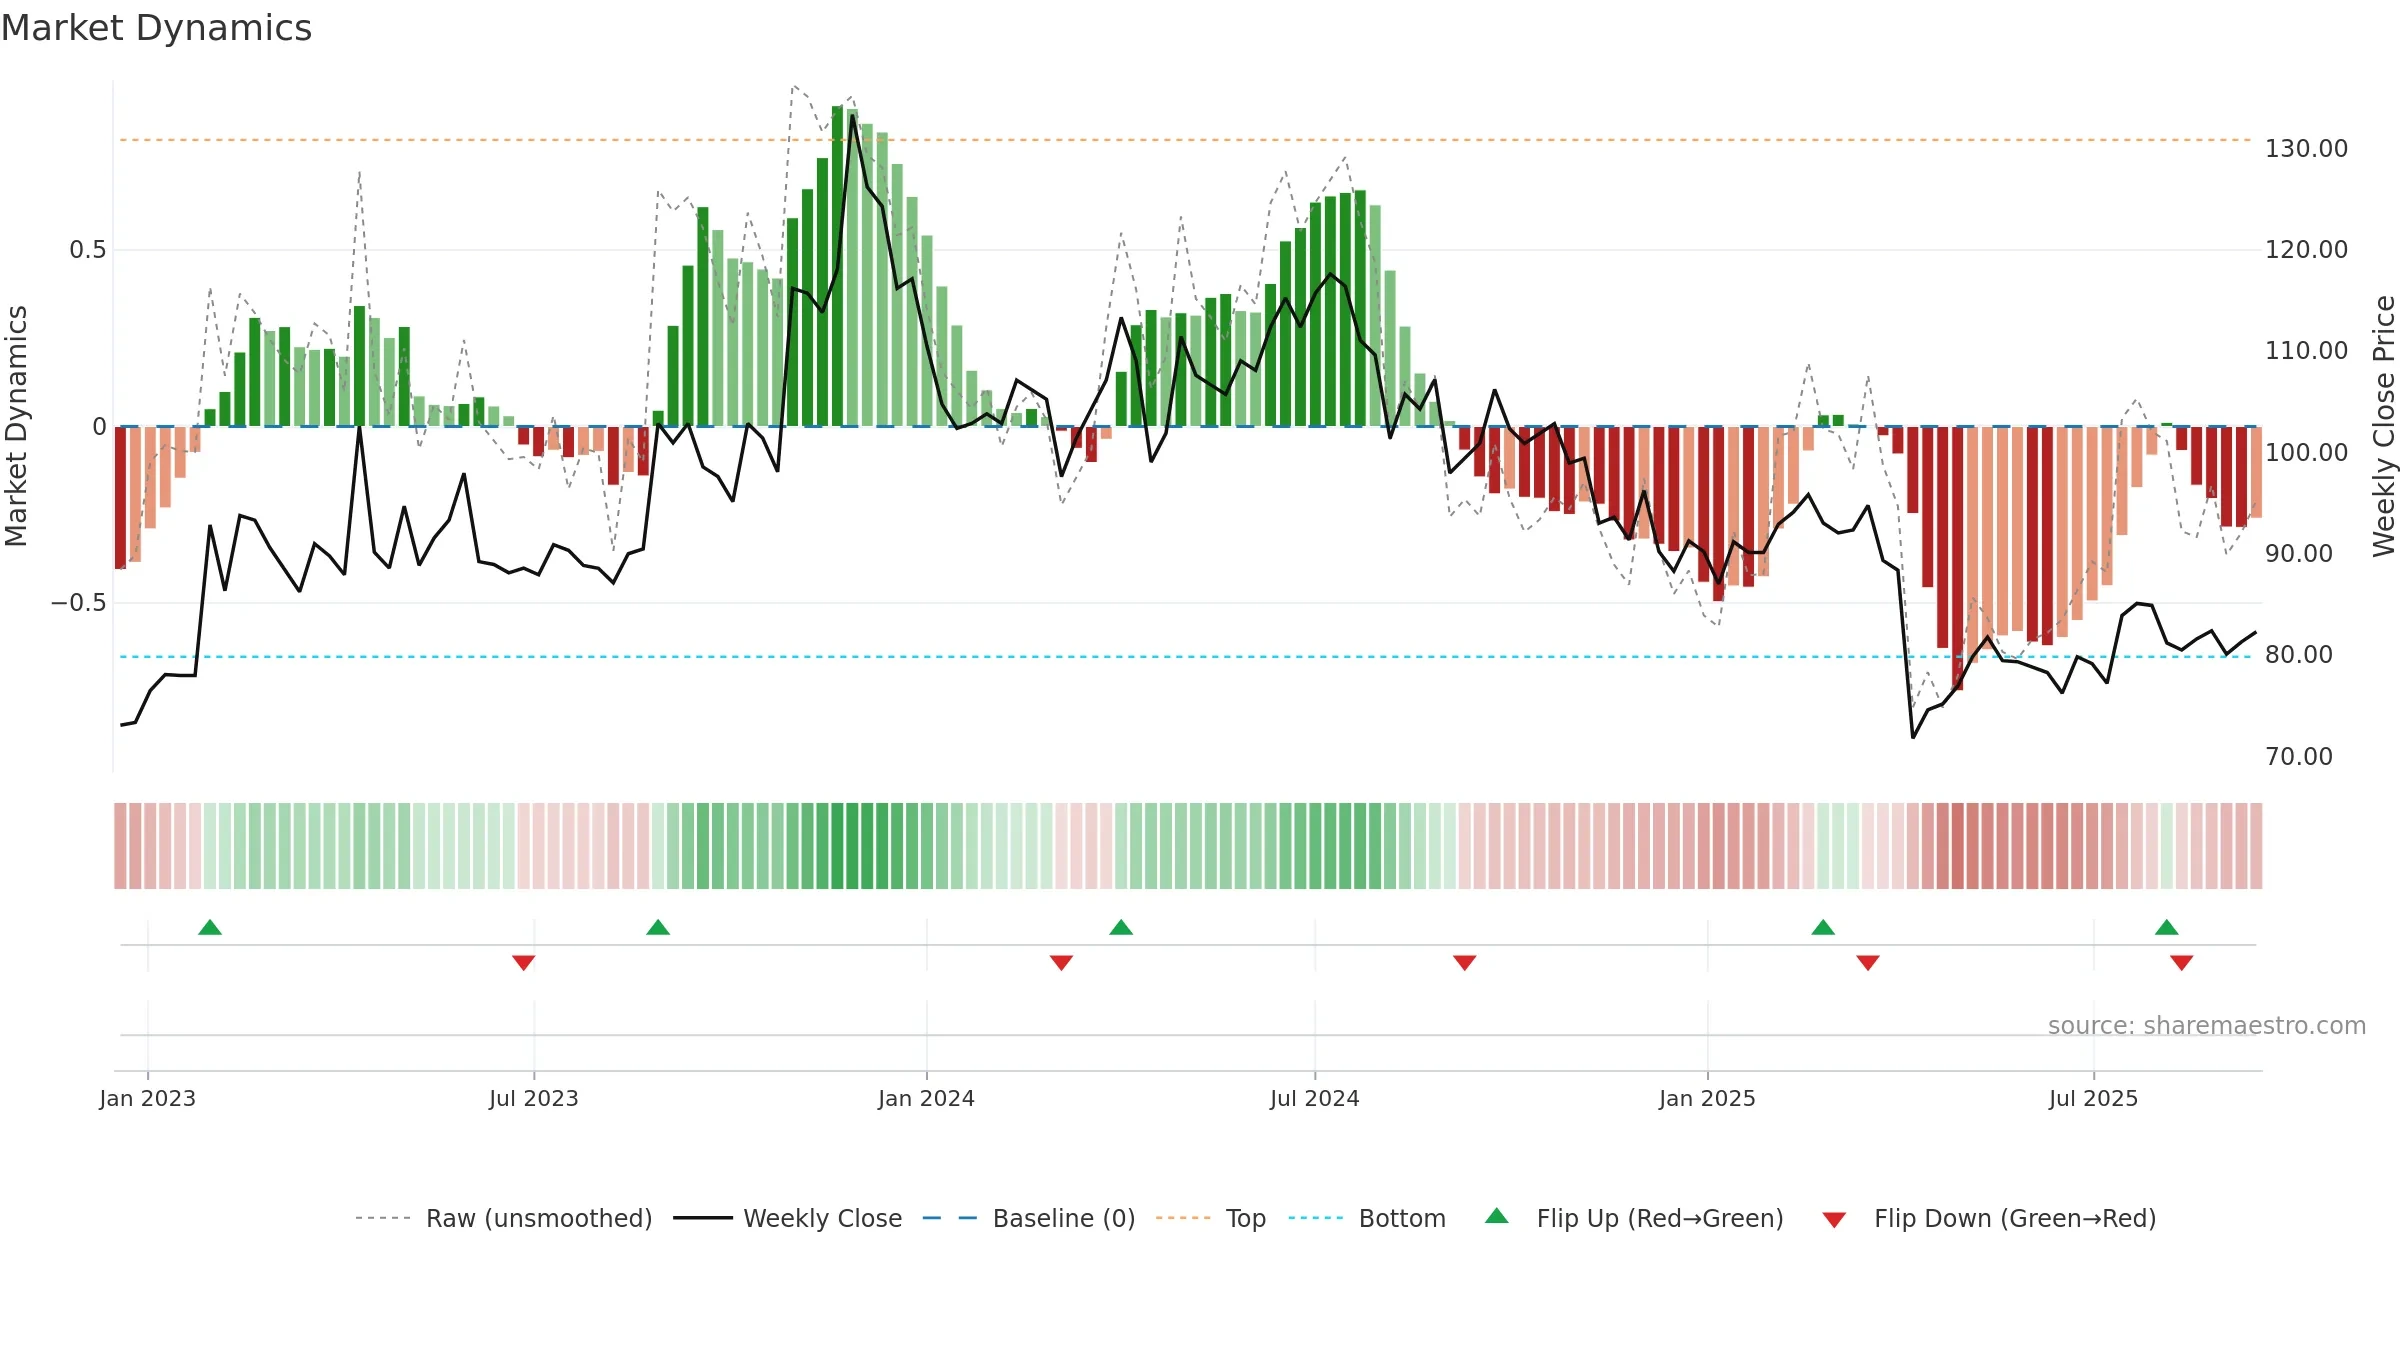Select the green flip-up marker in late August 2023
Image resolution: width=2400 pixels, height=1350 pixels.
[x=658, y=927]
